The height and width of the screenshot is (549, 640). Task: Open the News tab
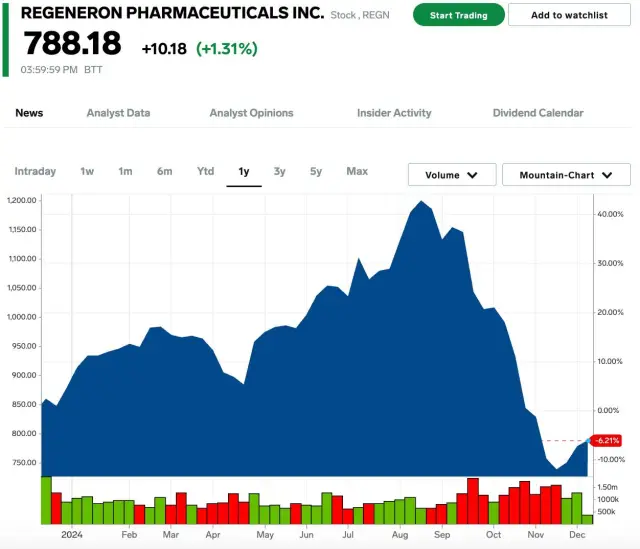[x=29, y=113]
